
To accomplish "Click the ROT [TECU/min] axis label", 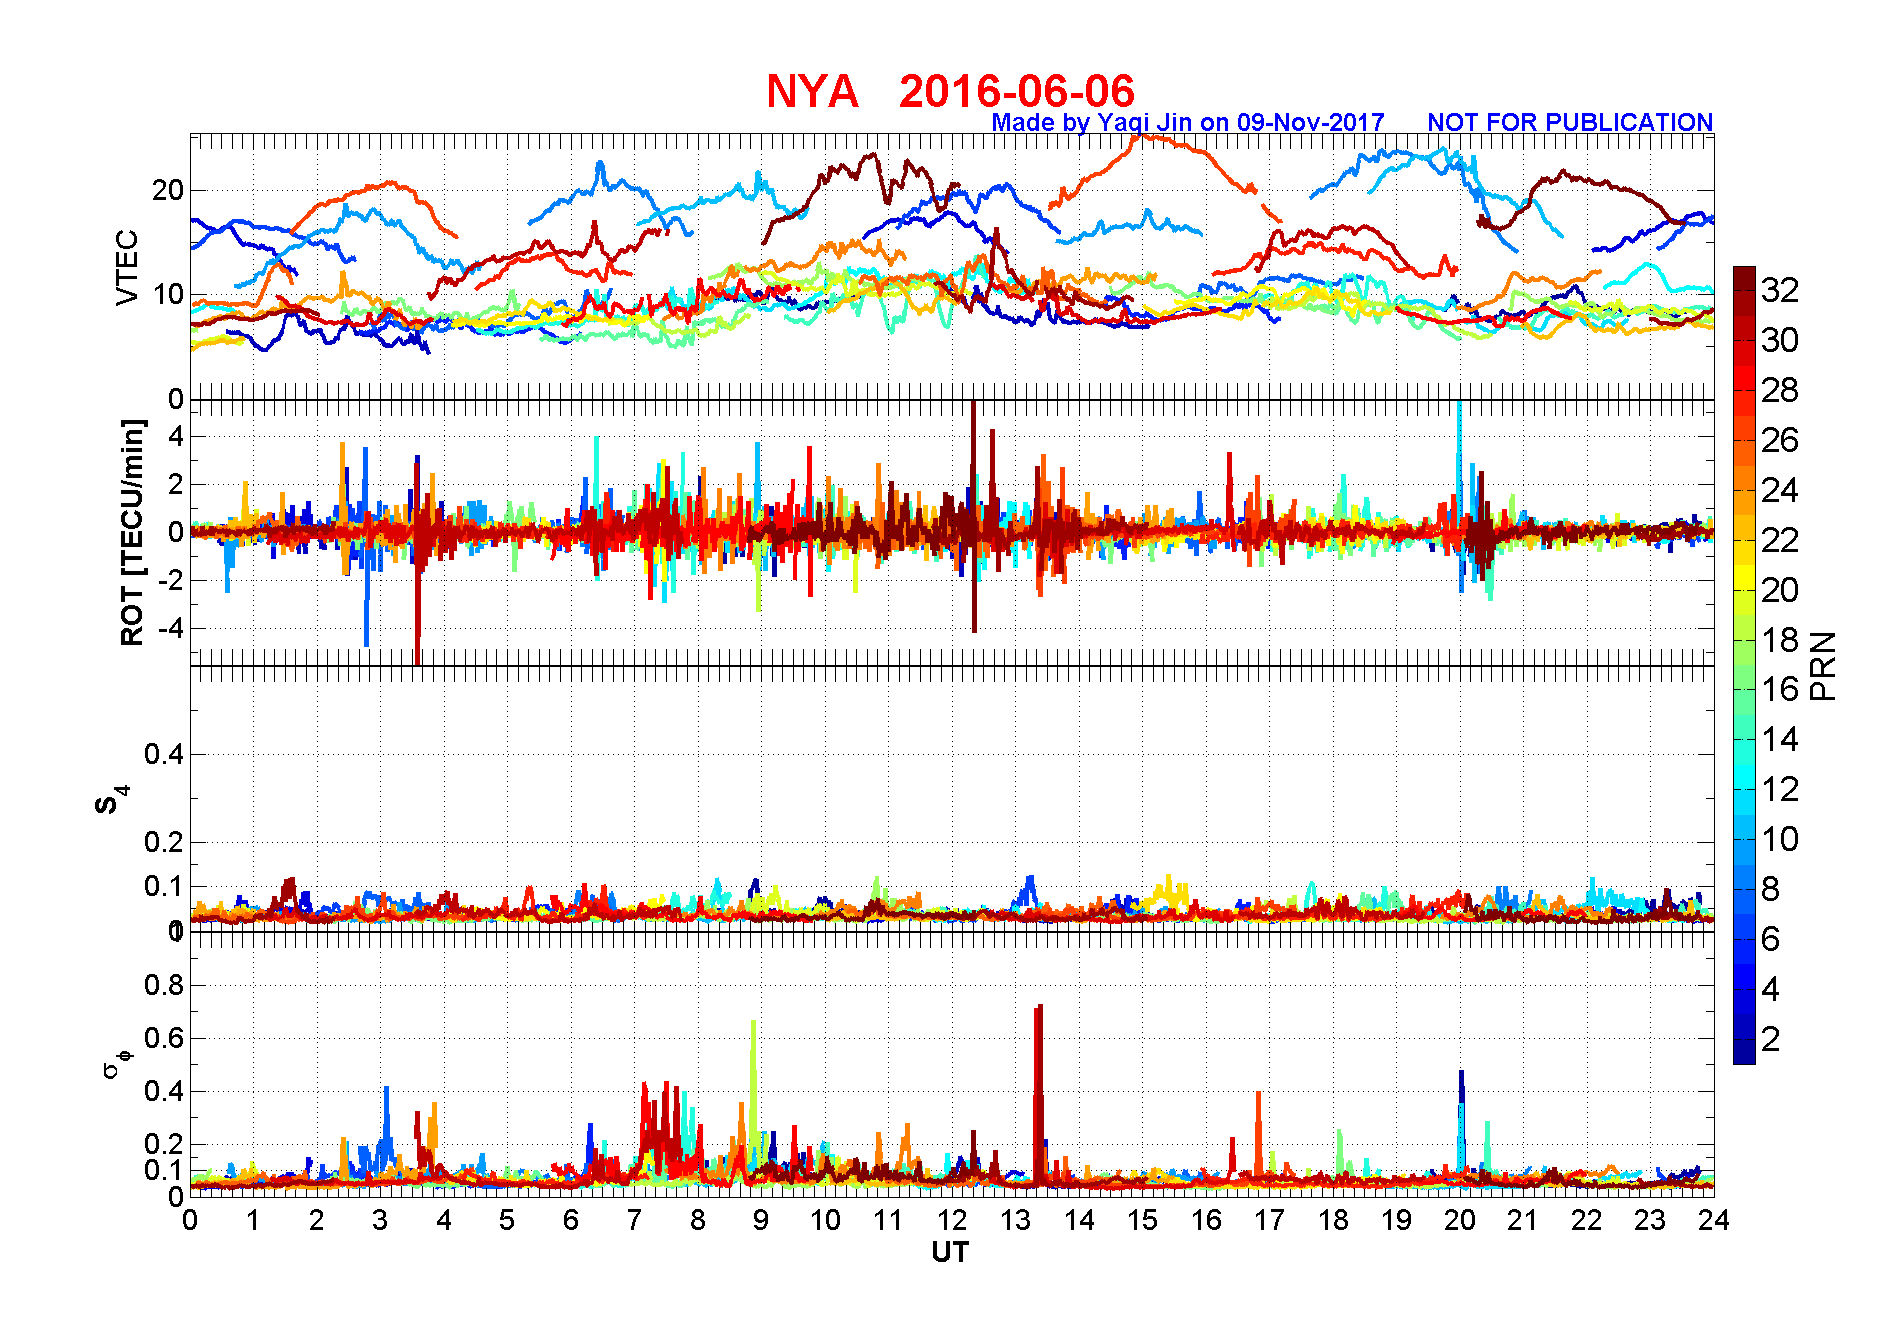I will point(132,532).
